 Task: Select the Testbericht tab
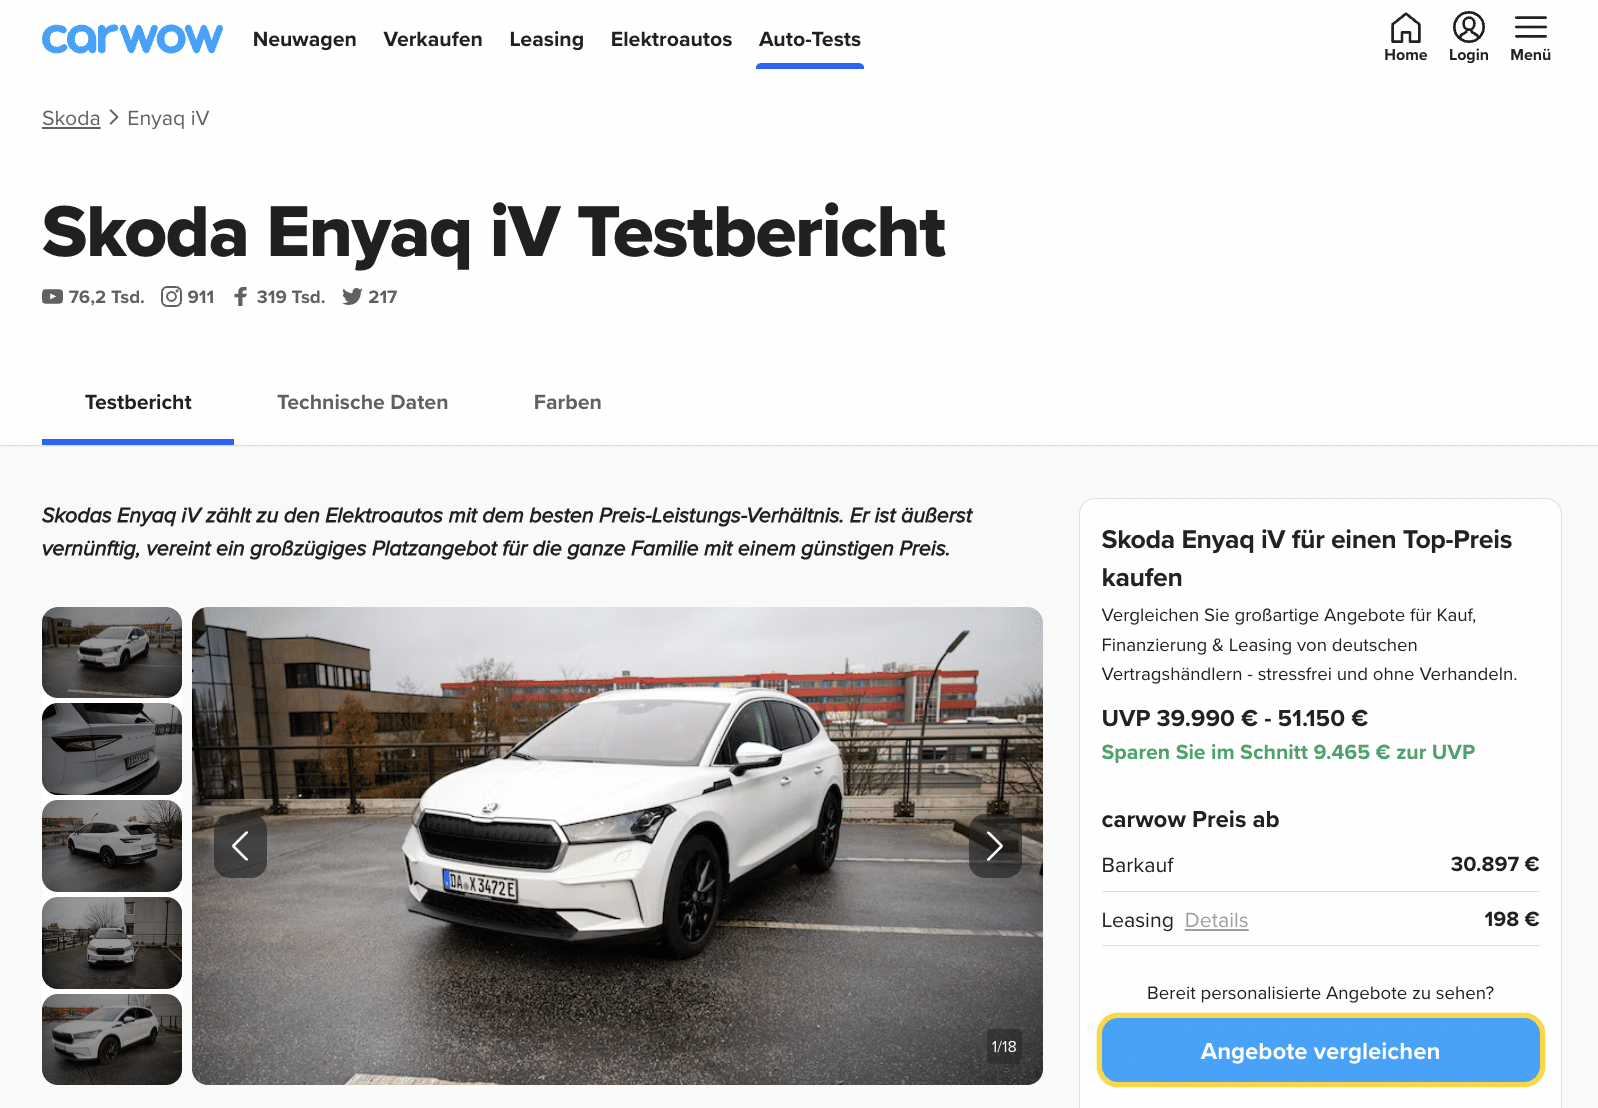(138, 402)
